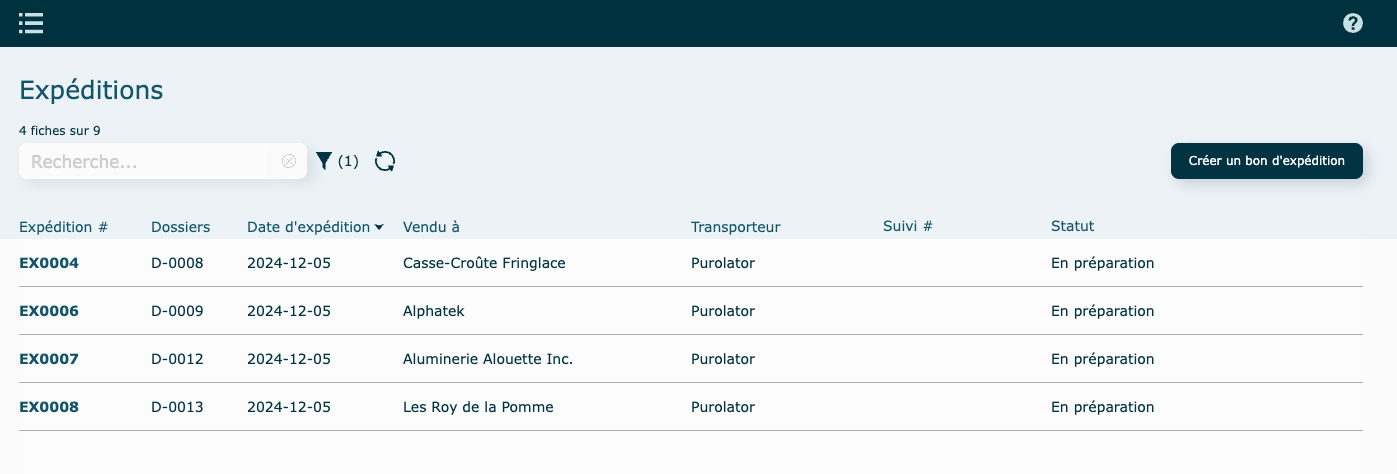Open expedition EX0006 link
This screenshot has height=474, width=1397.
coord(49,311)
